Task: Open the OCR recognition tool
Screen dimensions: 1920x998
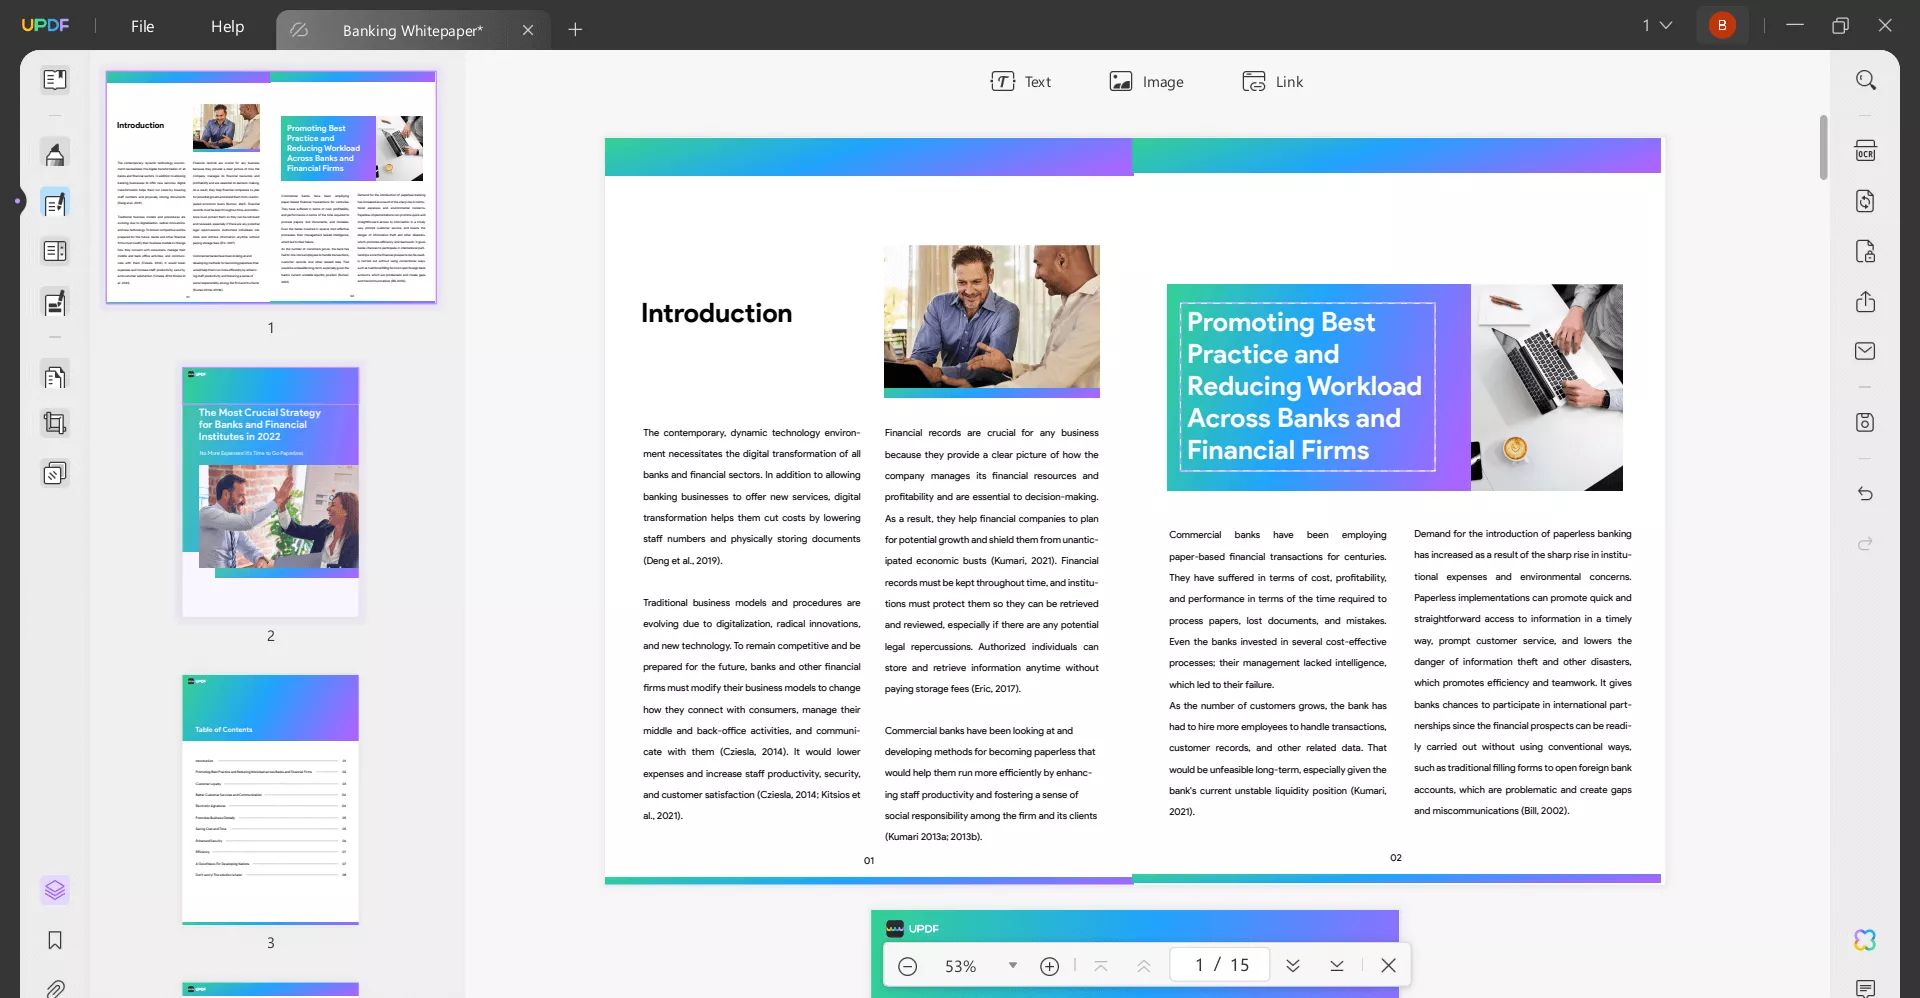Action: tap(1865, 151)
